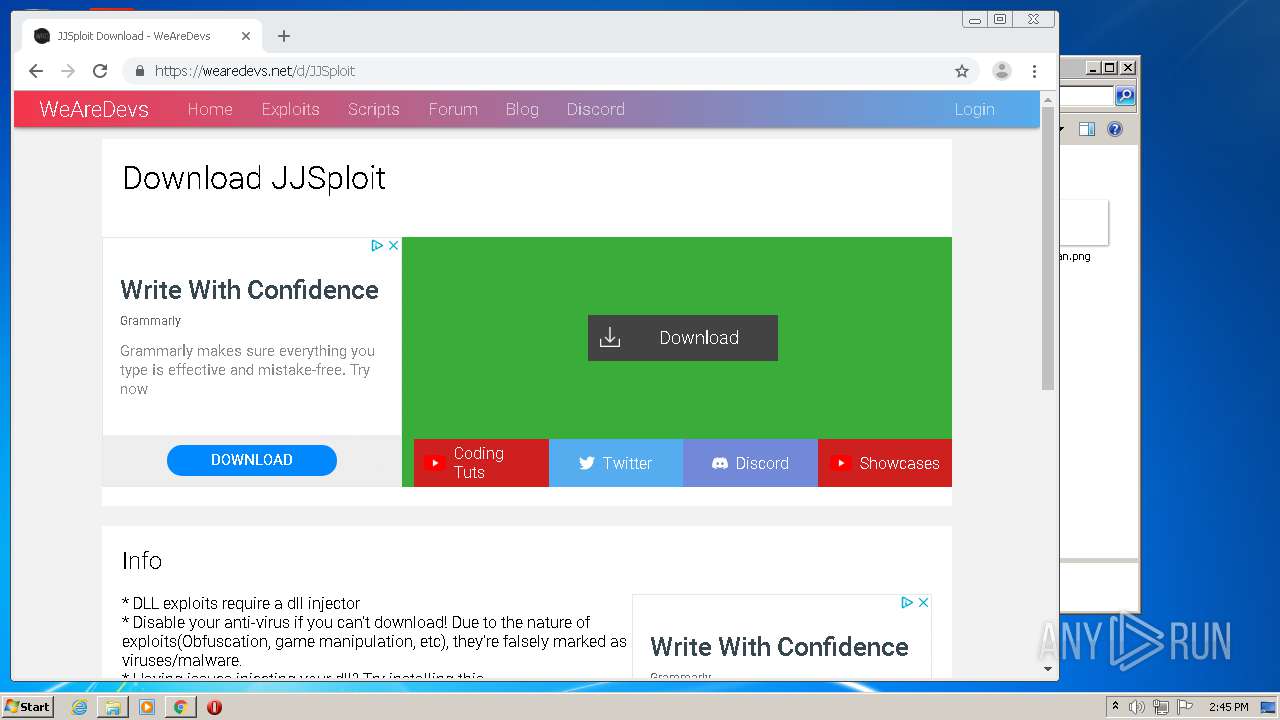
Task: Click the Discord logo icon in the button row
Action: (720, 463)
